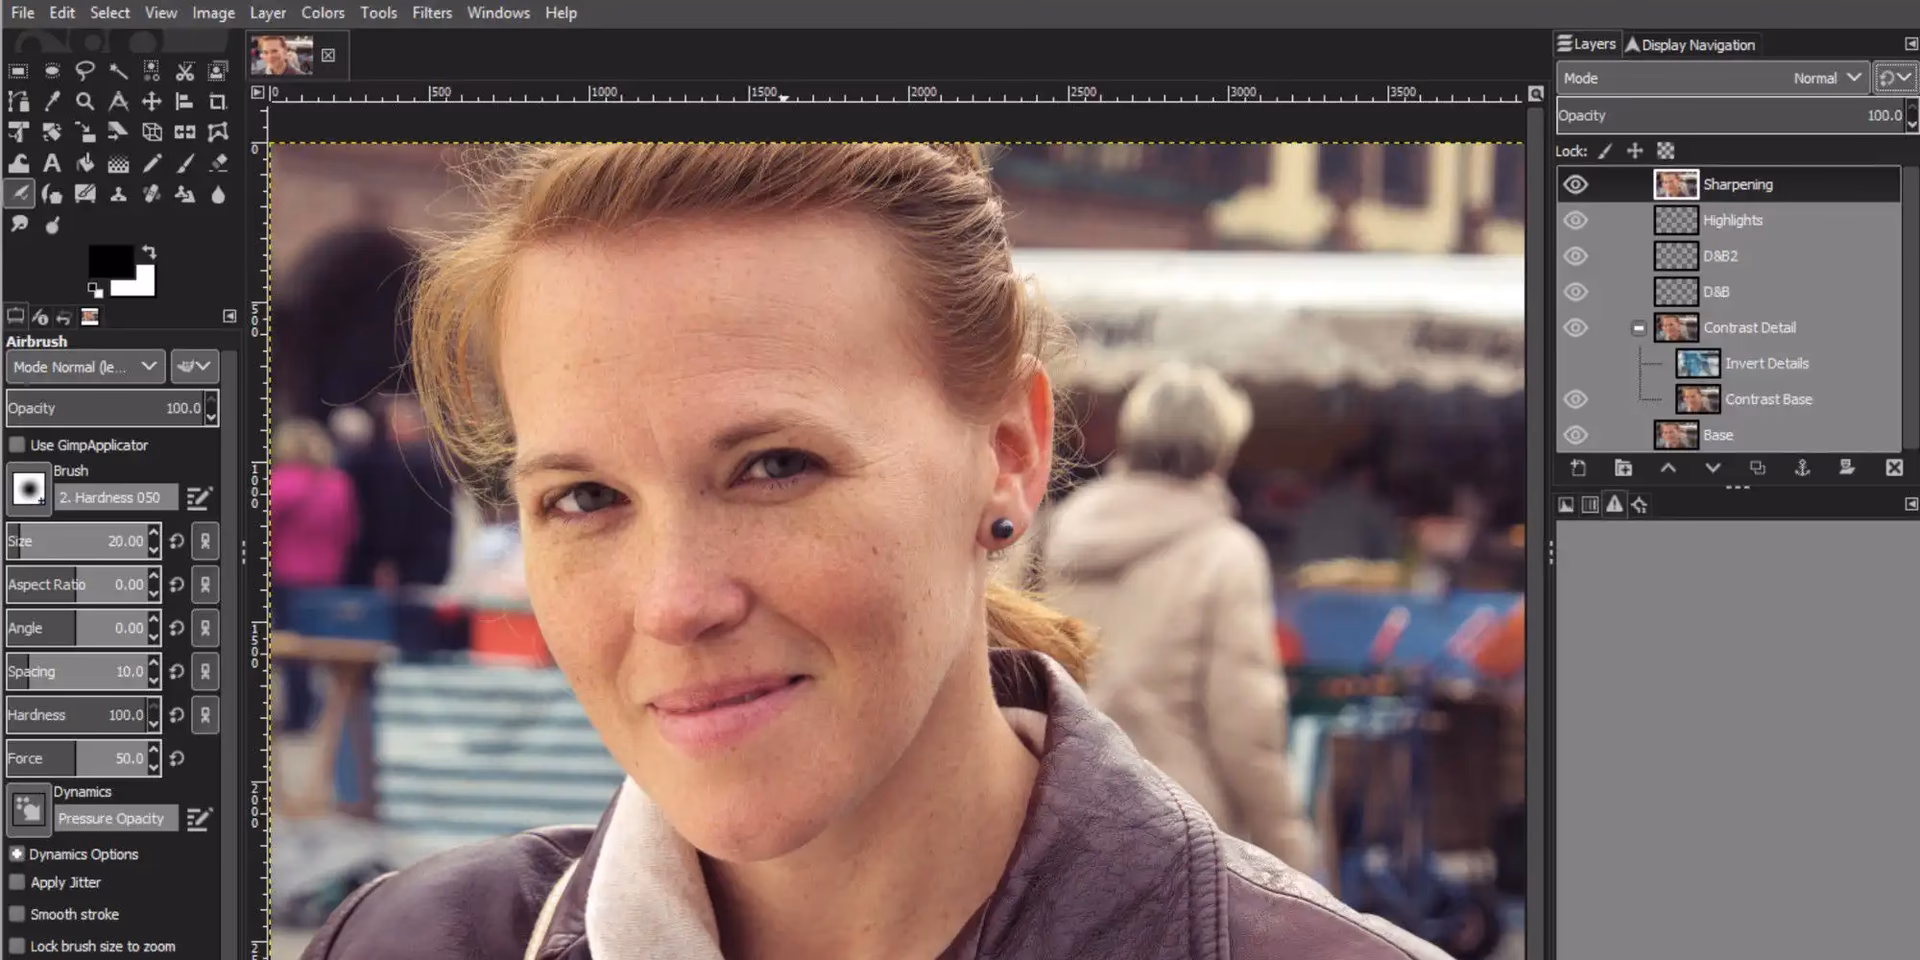Swap foreground and background colors
This screenshot has width=1920, height=960.
(x=149, y=252)
